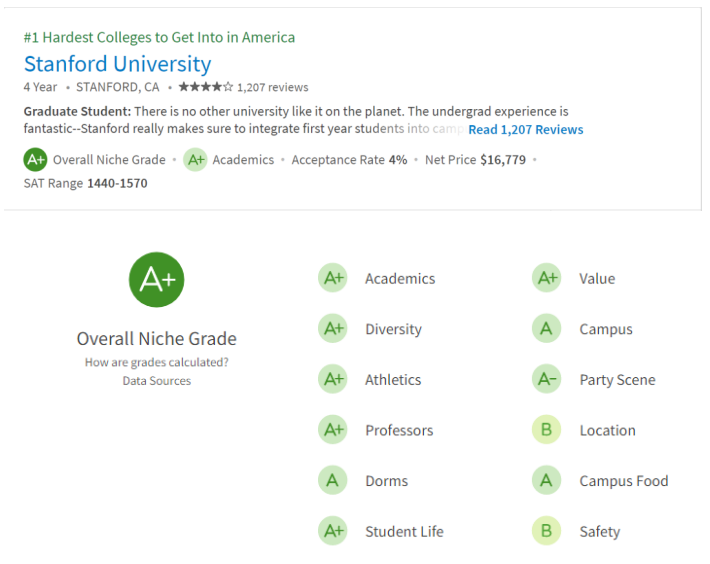The image size is (710, 564).
Task: Click the small A+ Overall Niche Grade badge in card
Action: coord(35,159)
